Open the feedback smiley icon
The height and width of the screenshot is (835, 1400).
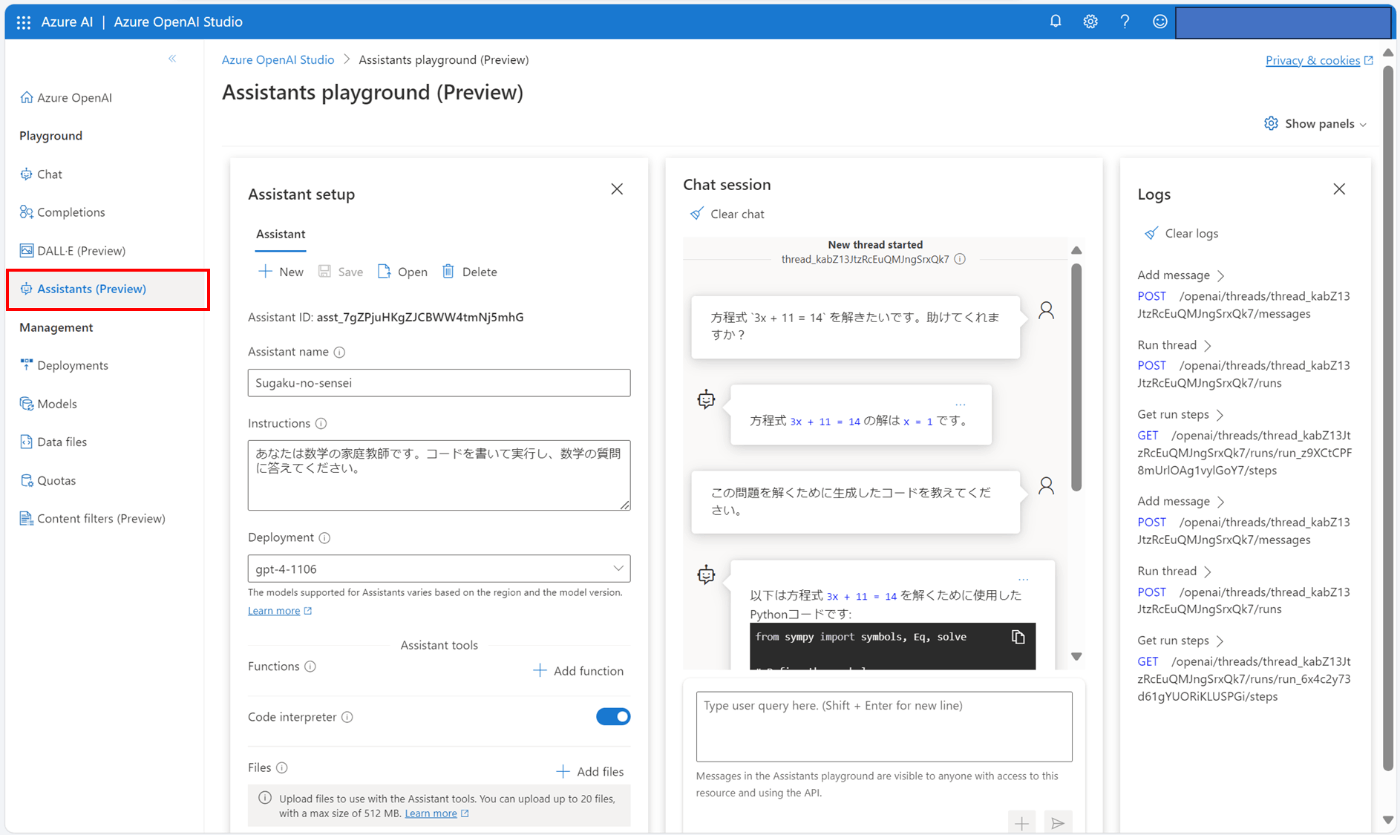coord(1160,21)
